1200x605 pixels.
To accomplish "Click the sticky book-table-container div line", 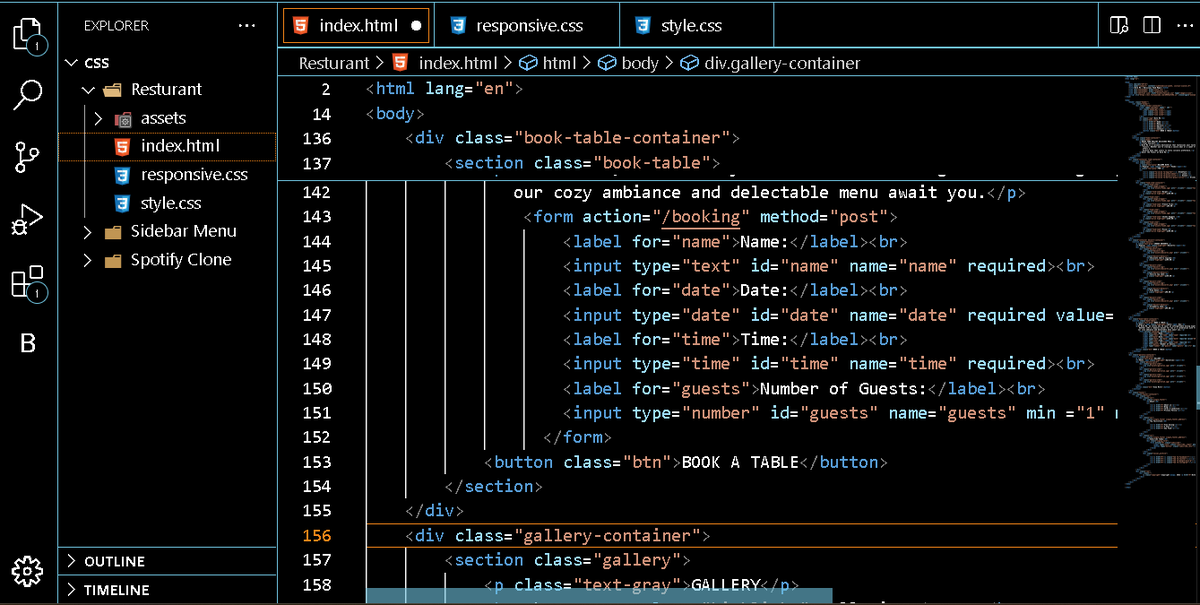I will click(x=572, y=138).
